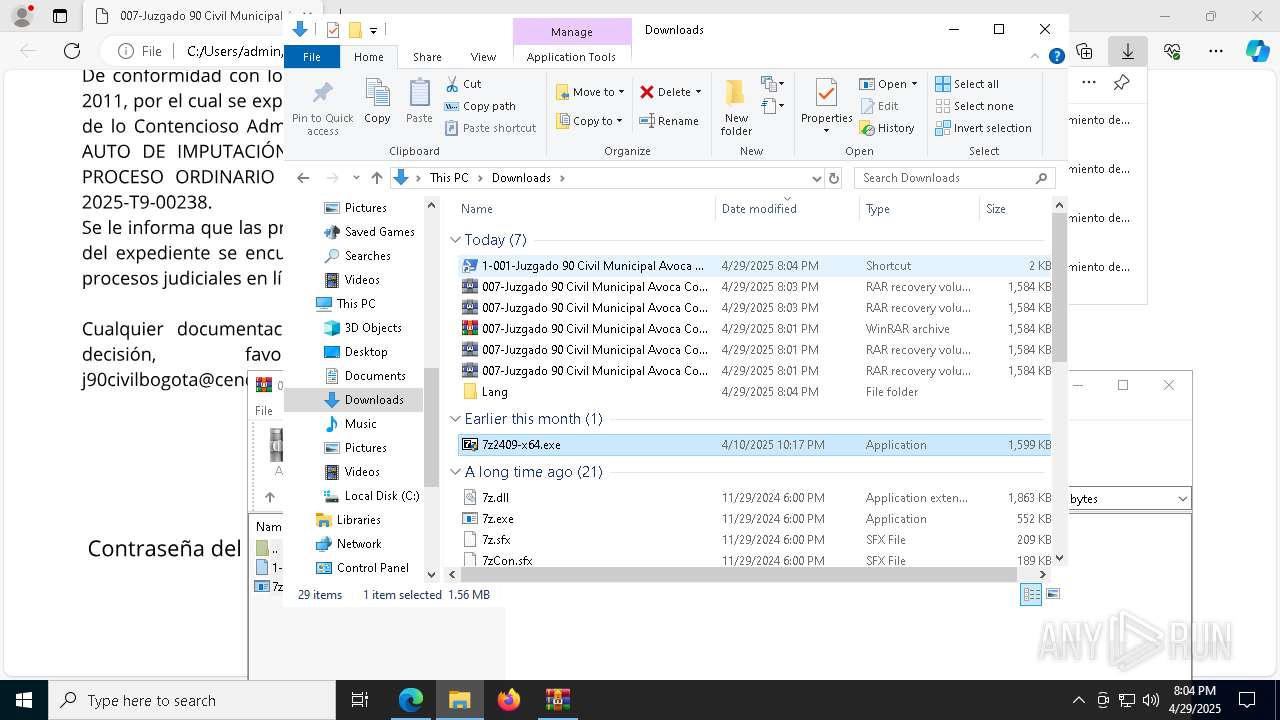
Task: Click Edge refresh page button
Action: (x=72, y=51)
